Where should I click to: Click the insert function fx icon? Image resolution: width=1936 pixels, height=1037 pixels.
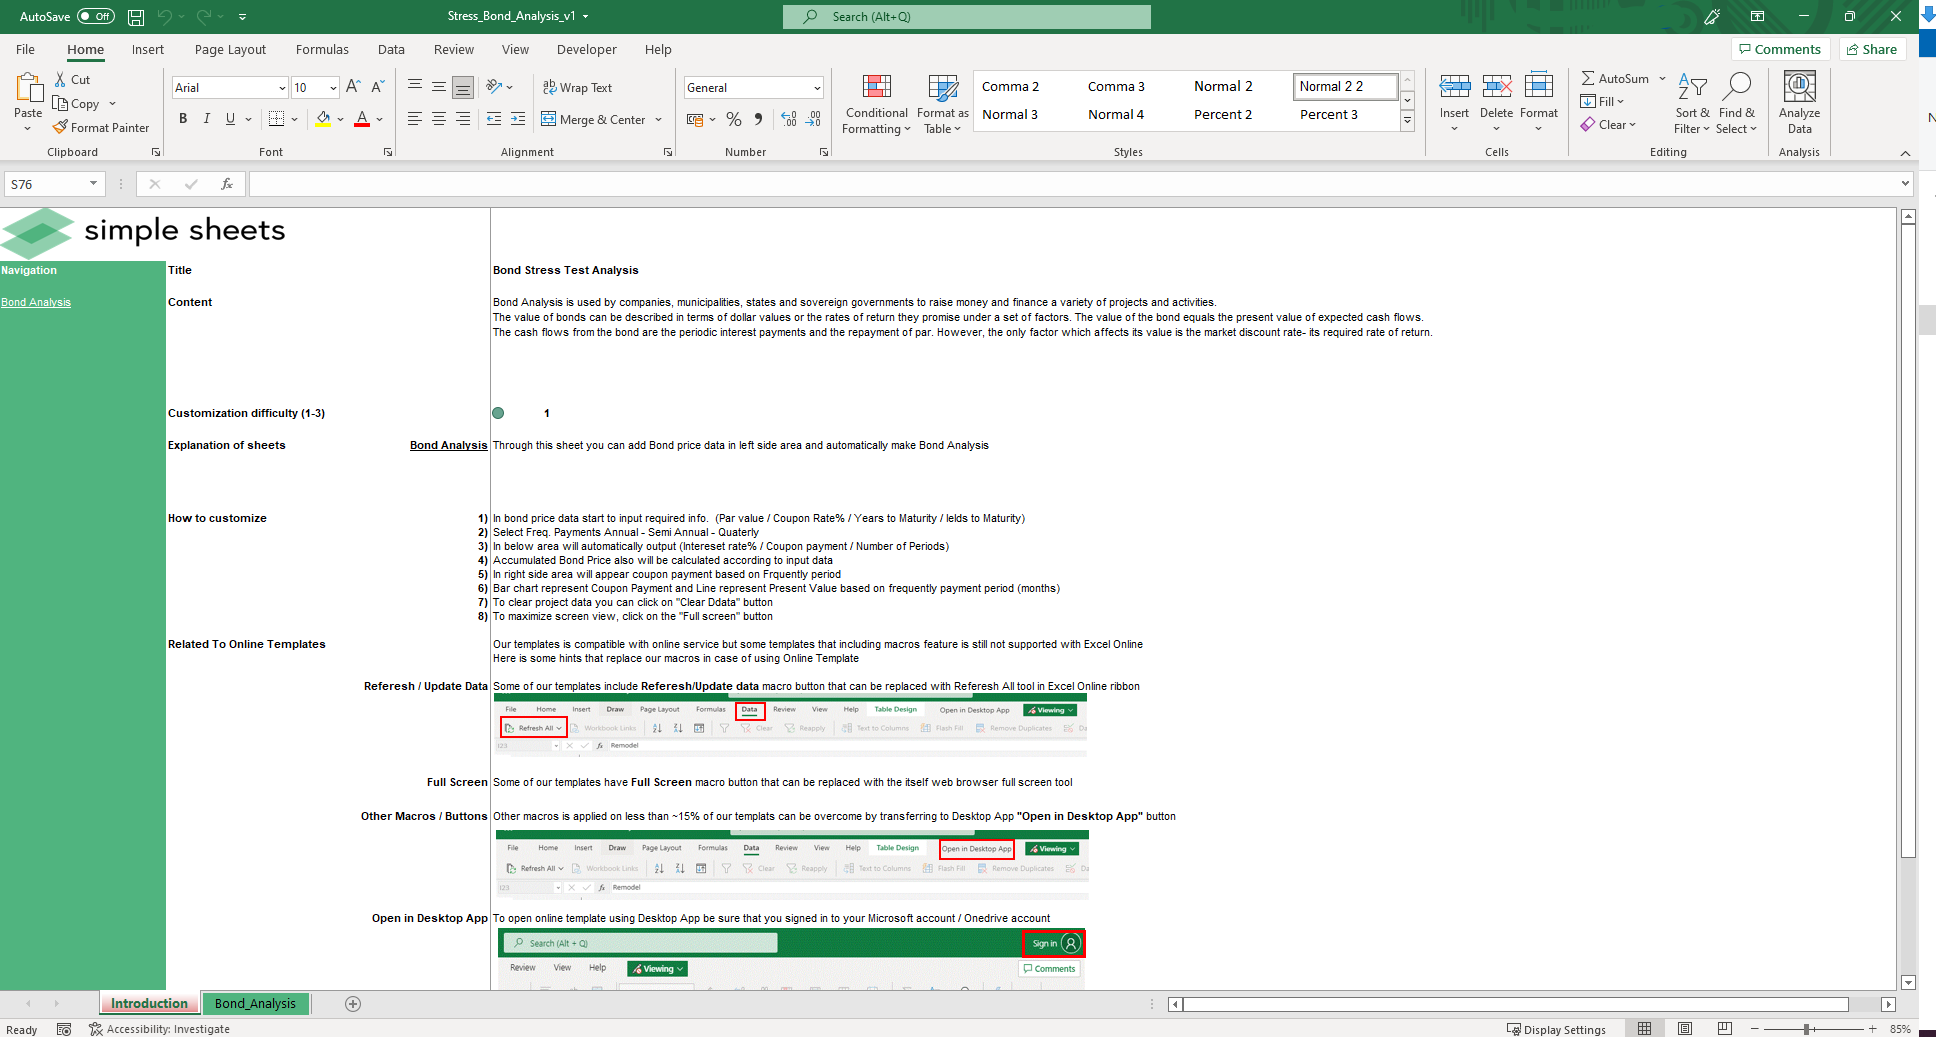pyautogui.click(x=227, y=184)
